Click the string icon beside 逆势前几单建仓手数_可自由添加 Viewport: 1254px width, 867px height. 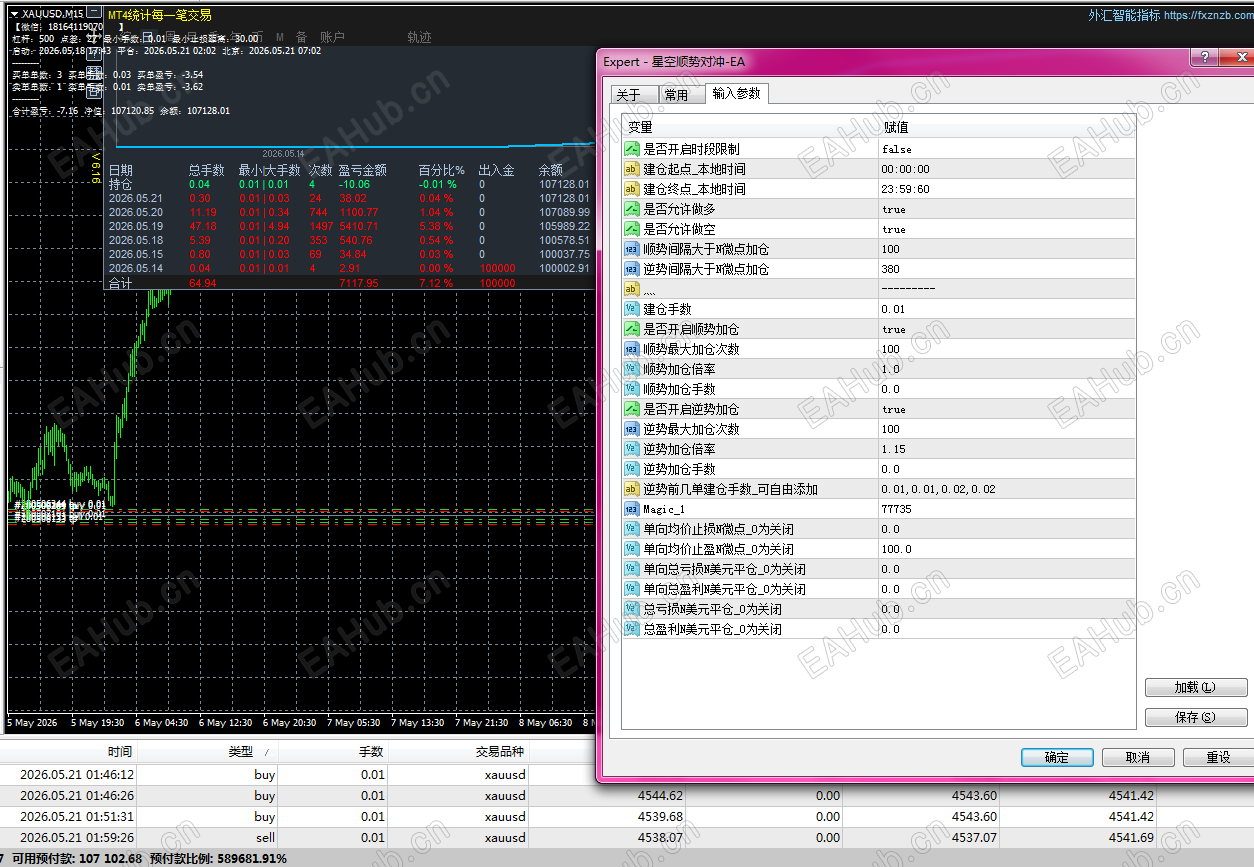coord(631,489)
